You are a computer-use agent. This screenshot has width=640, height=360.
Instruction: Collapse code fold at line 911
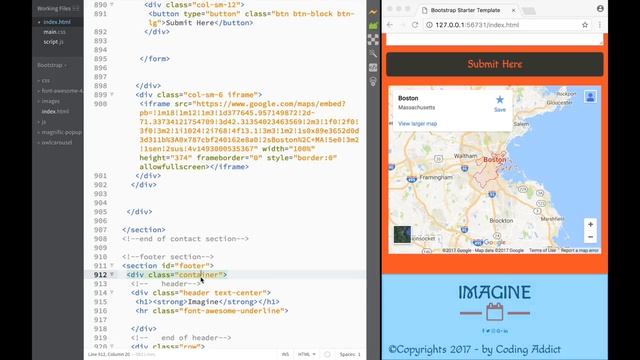[112, 266]
